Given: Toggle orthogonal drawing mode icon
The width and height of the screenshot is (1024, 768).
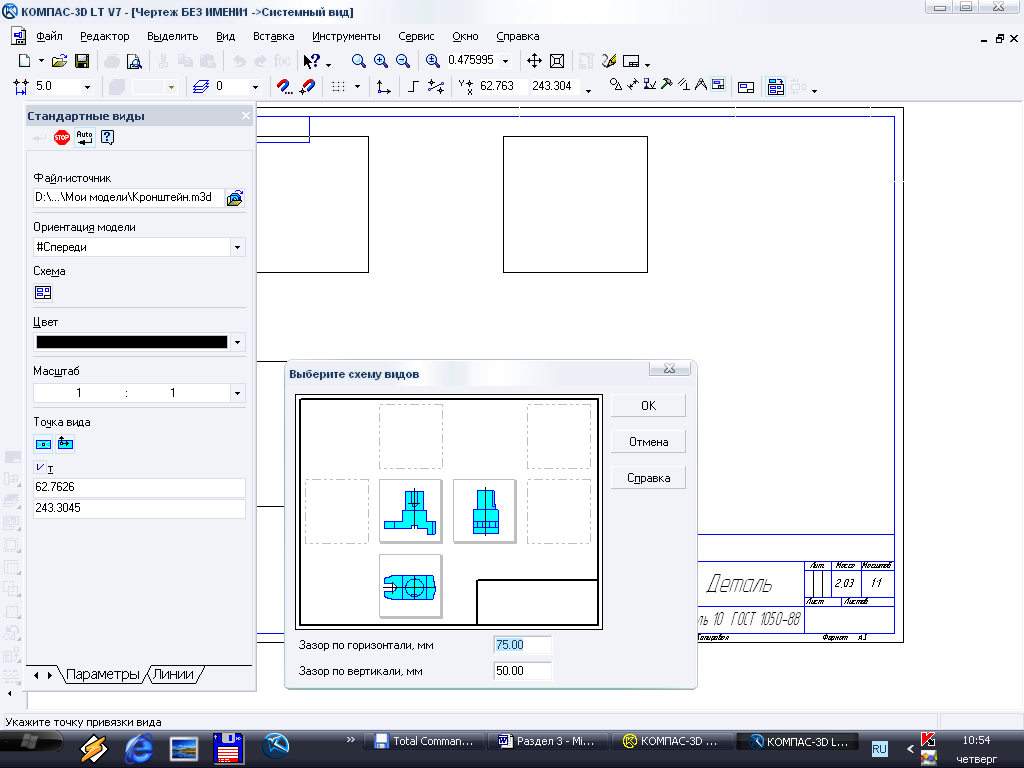Looking at the screenshot, I should point(413,86).
